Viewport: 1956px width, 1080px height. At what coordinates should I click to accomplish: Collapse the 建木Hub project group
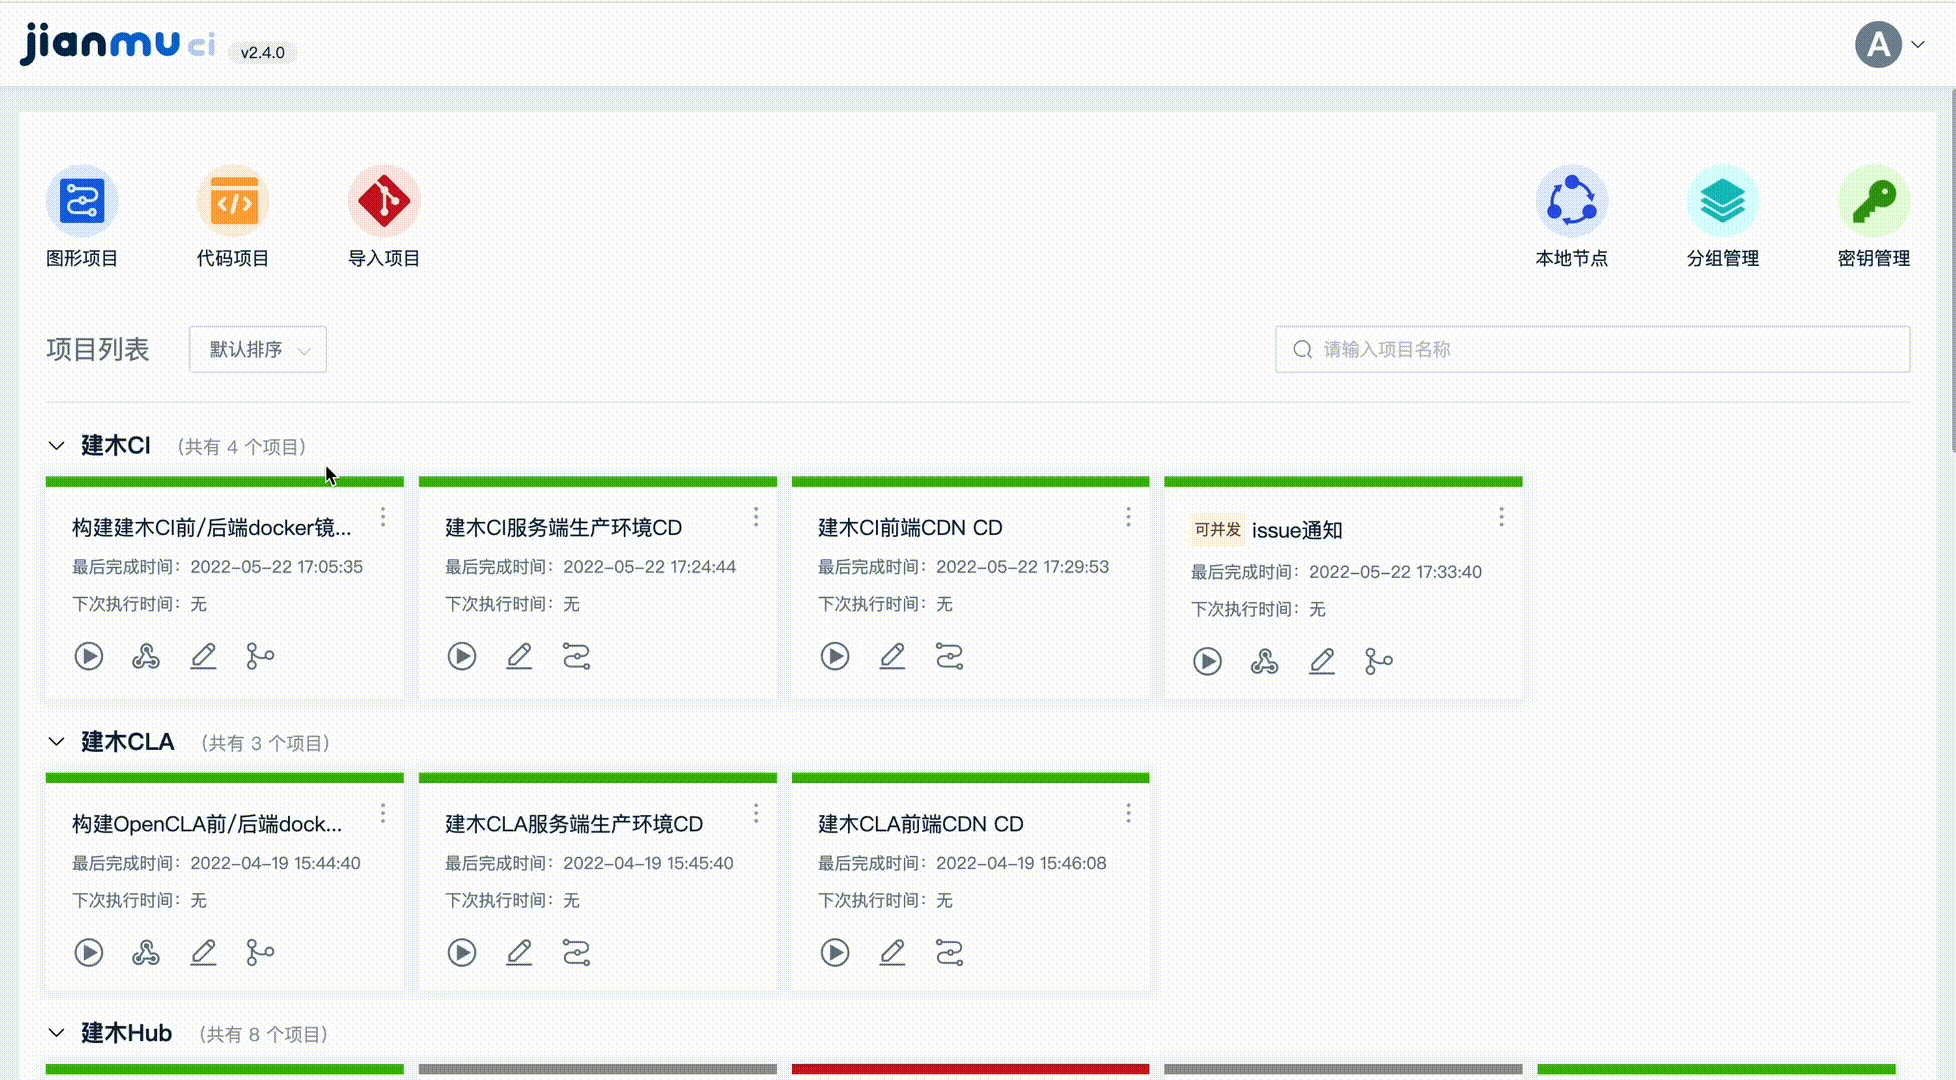(57, 1033)
